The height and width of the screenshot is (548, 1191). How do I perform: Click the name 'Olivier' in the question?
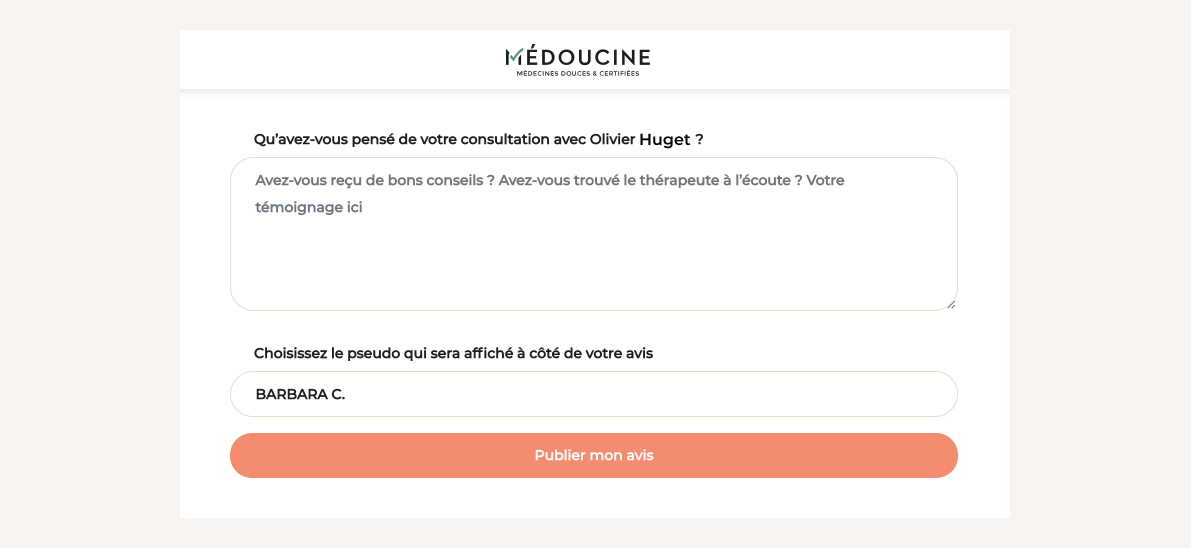click(612, 139)
